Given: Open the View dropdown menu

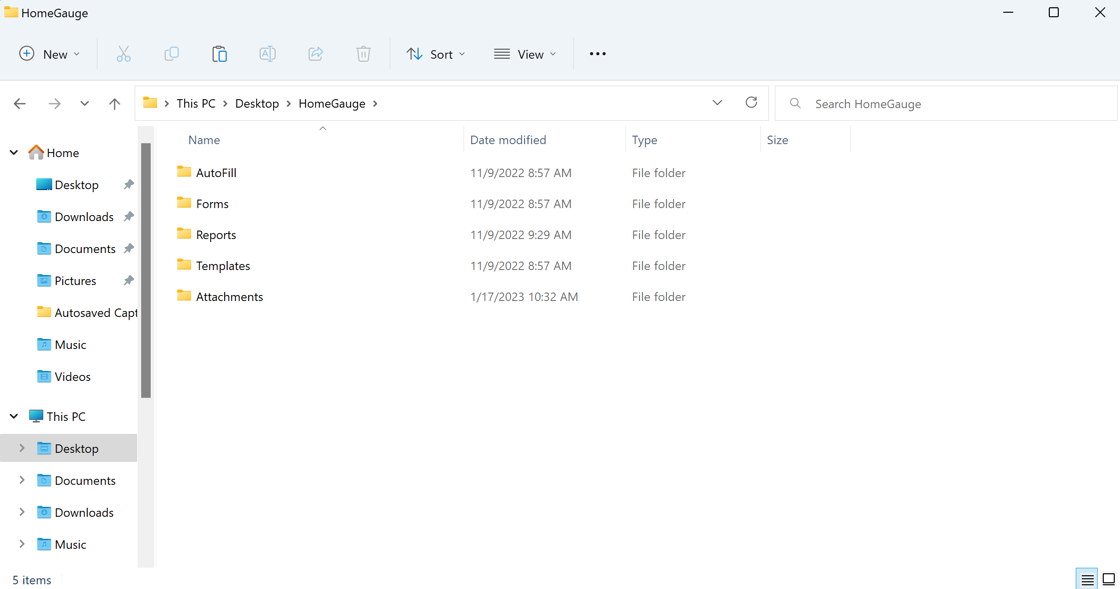Looking at the screenshot, I should 525,54.
